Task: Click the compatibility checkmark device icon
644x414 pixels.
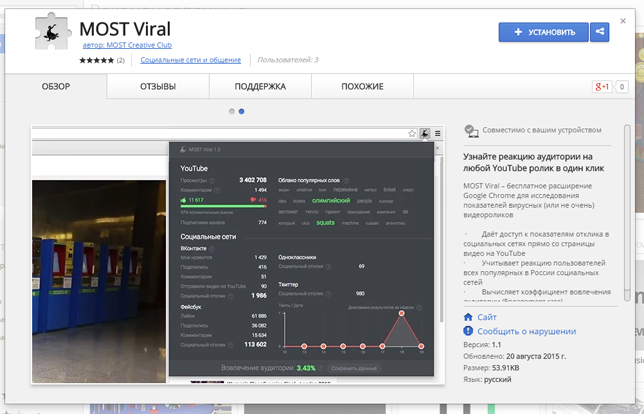Action: click(471, 131)
